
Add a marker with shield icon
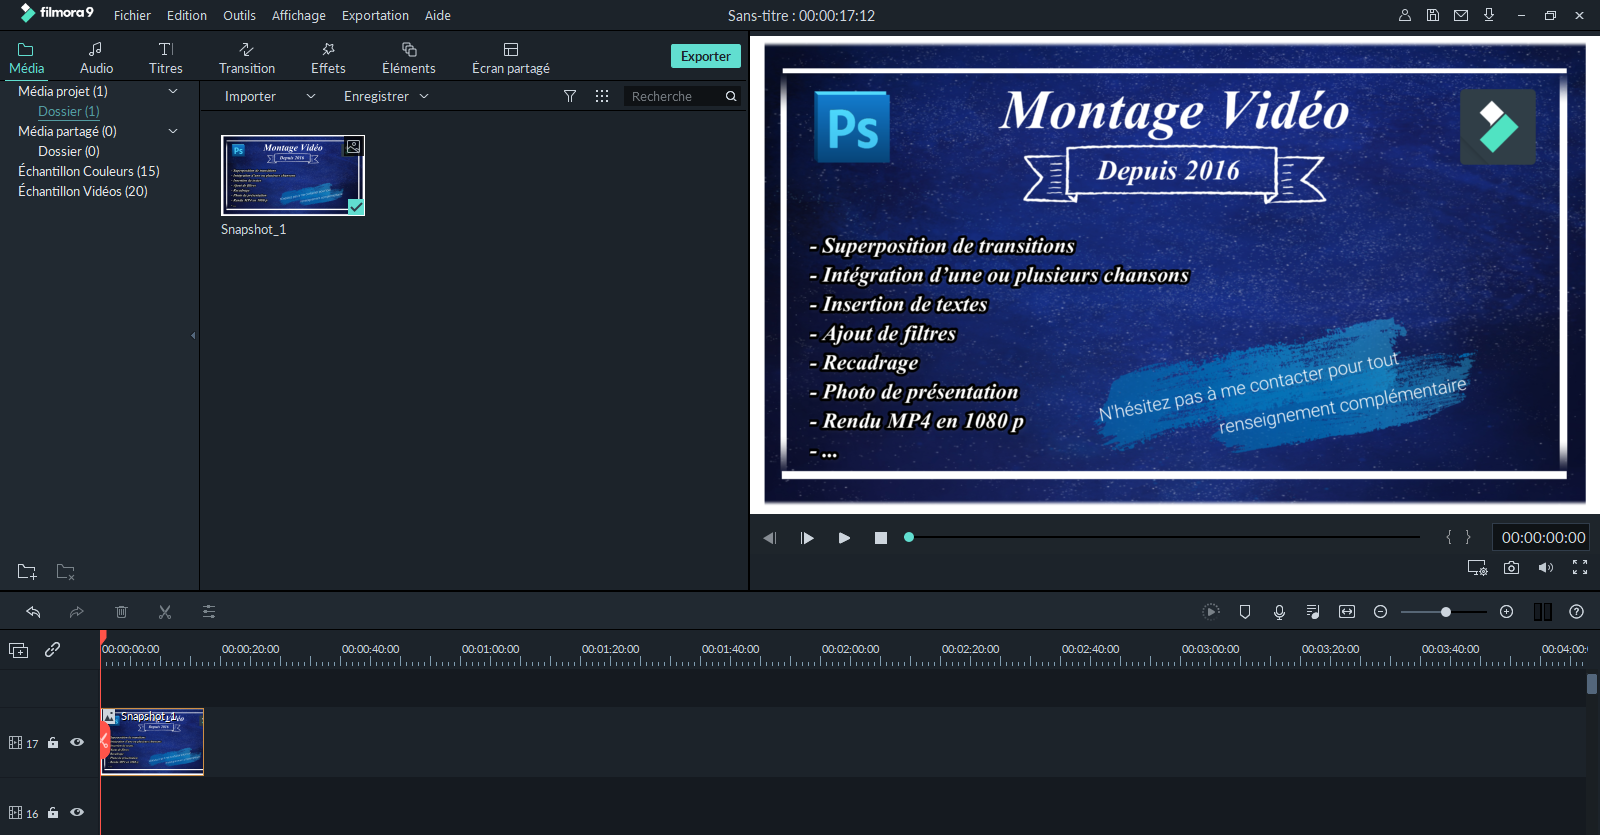[1245, 612]
